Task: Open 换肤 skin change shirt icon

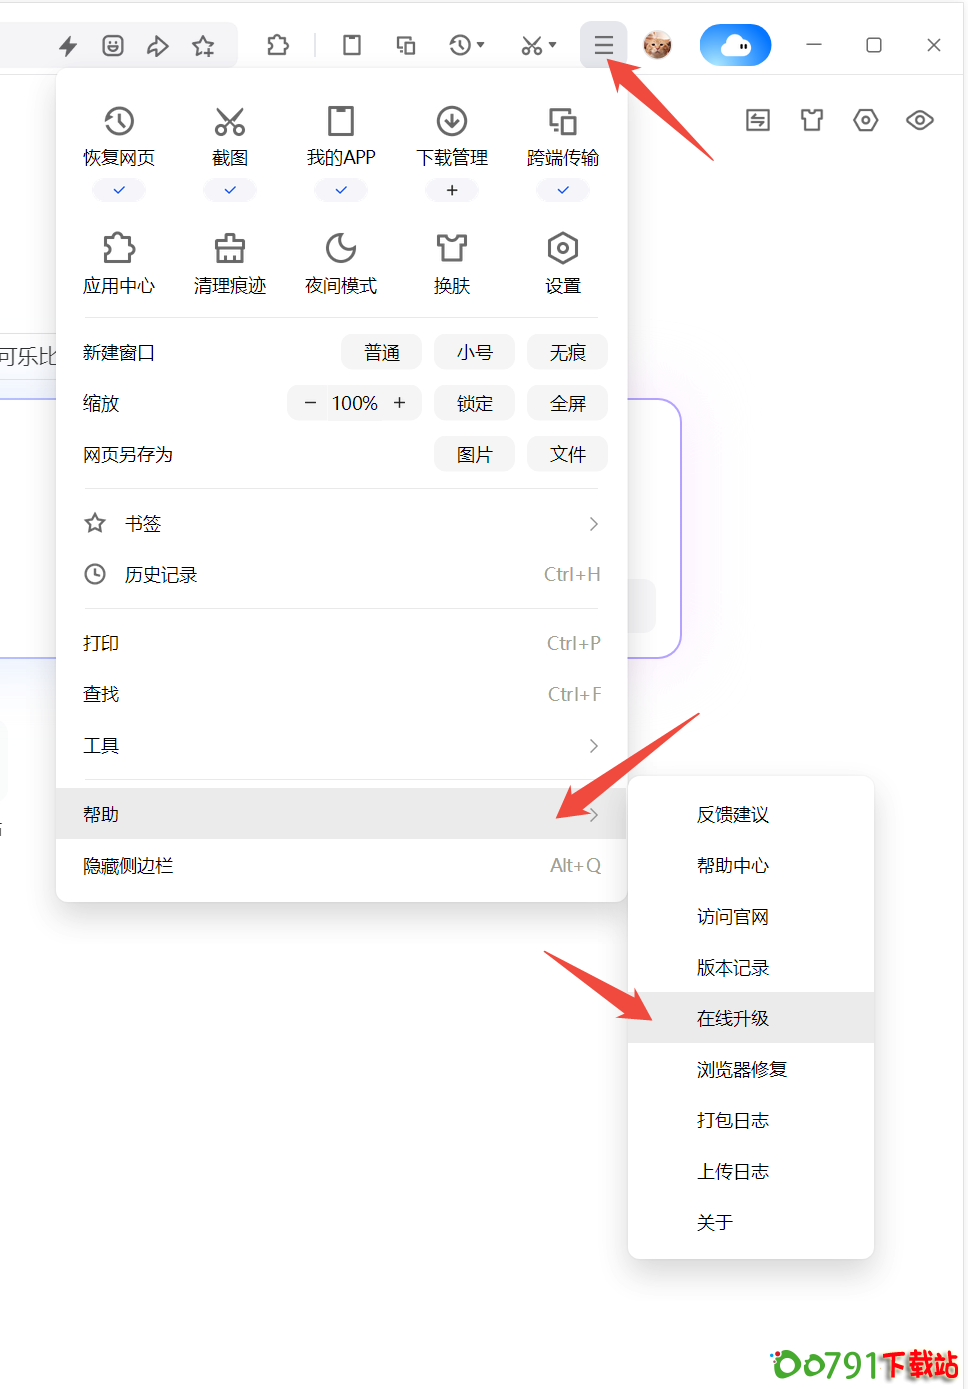Action: click(x=452, y=249)
